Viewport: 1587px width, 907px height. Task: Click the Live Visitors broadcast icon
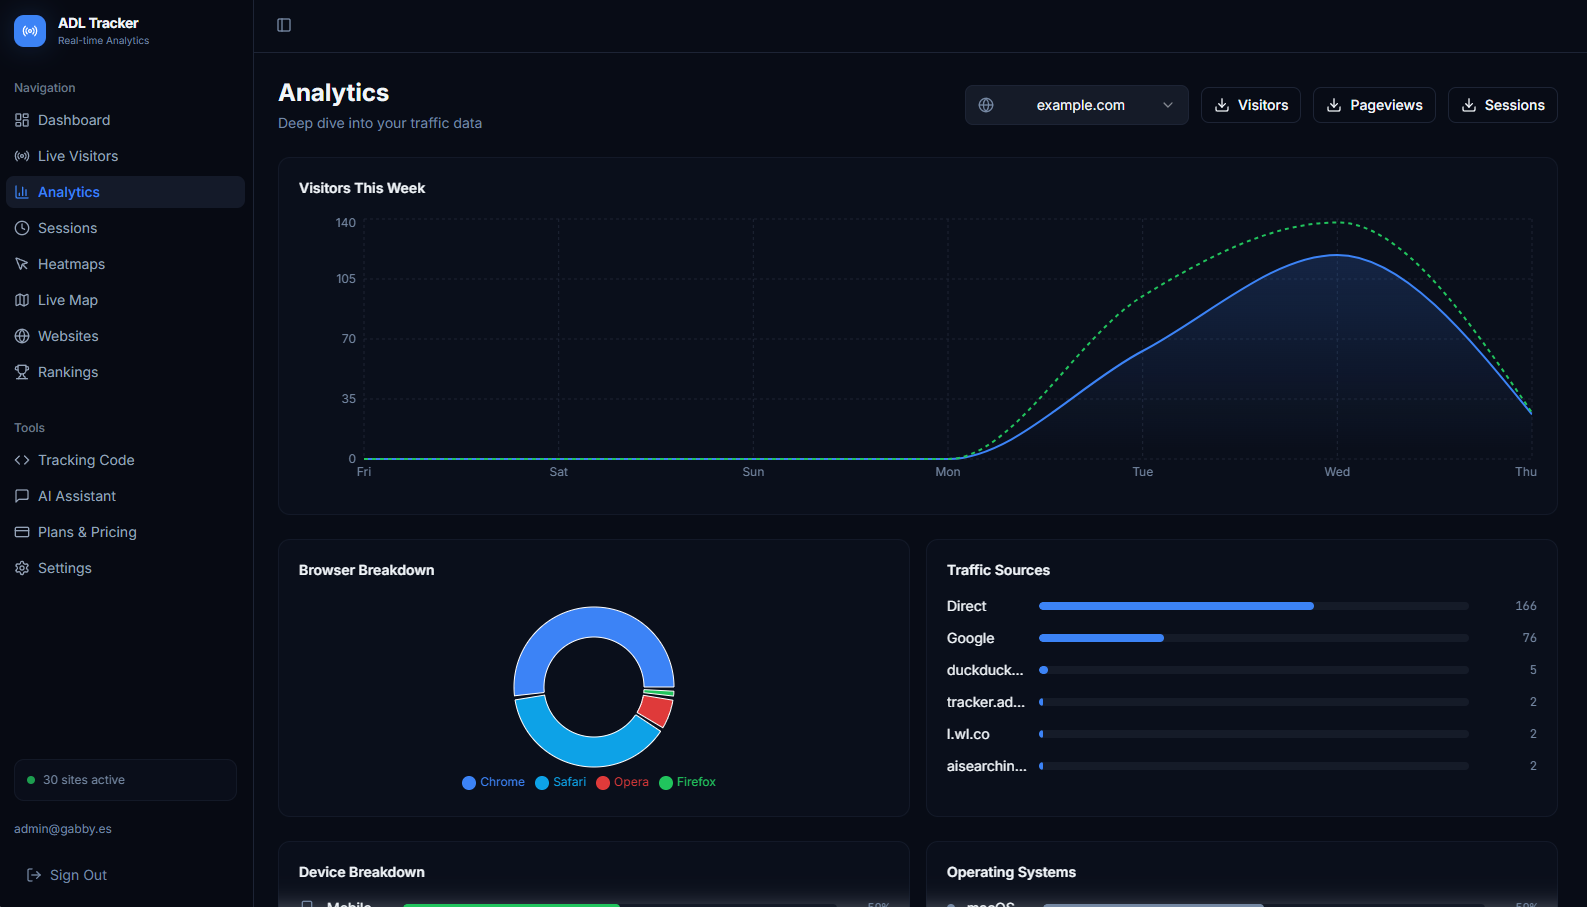click(x=22, y=156)
